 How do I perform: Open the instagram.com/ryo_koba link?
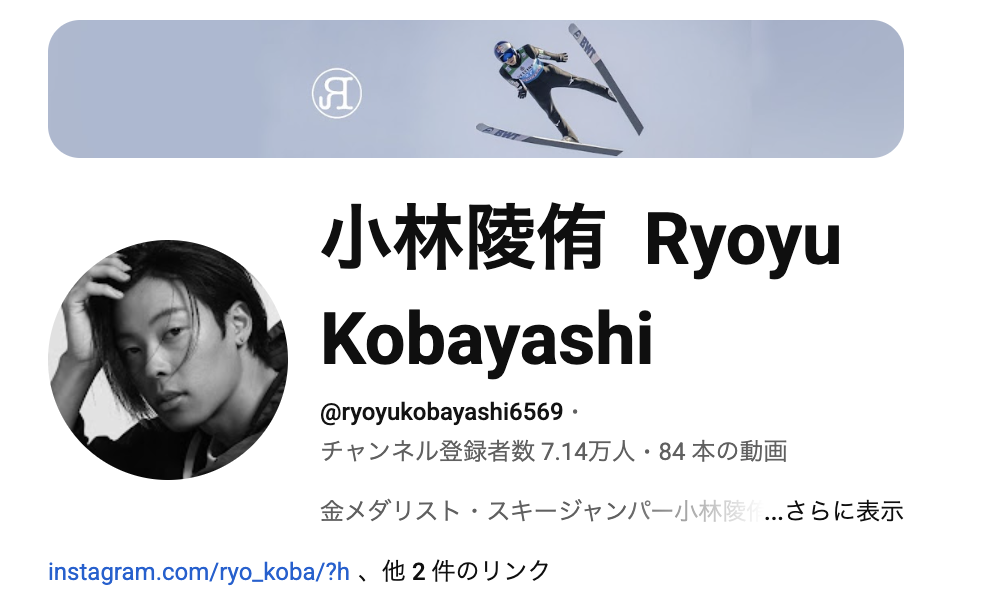(199, 571)
